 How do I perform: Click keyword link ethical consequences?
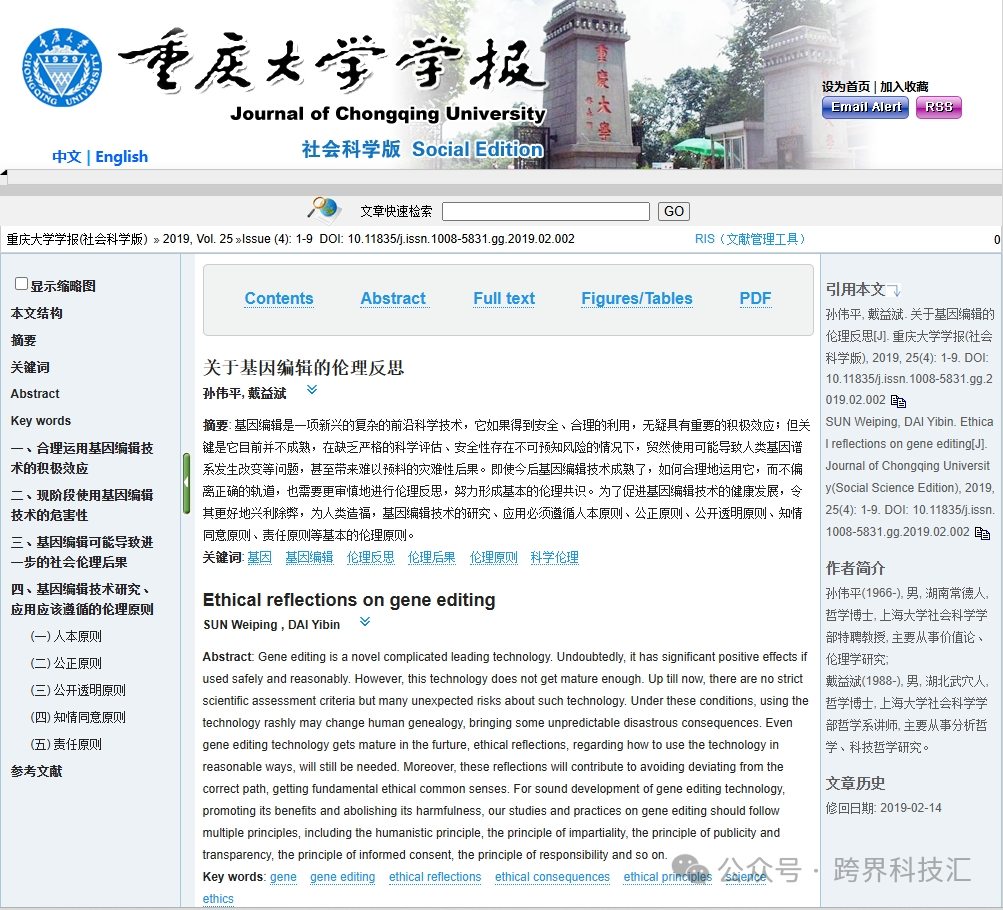pos(553,877)
